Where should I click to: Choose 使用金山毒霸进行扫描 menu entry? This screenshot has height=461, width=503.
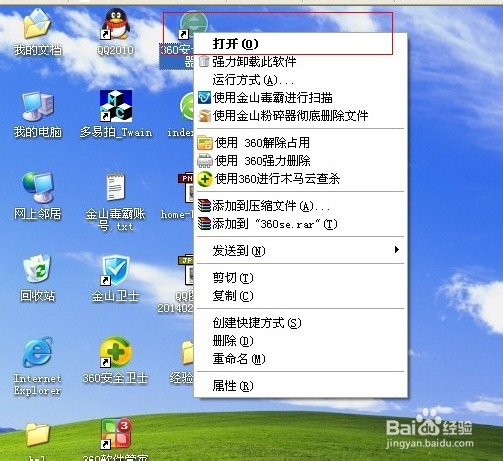[x=300, y=98]
